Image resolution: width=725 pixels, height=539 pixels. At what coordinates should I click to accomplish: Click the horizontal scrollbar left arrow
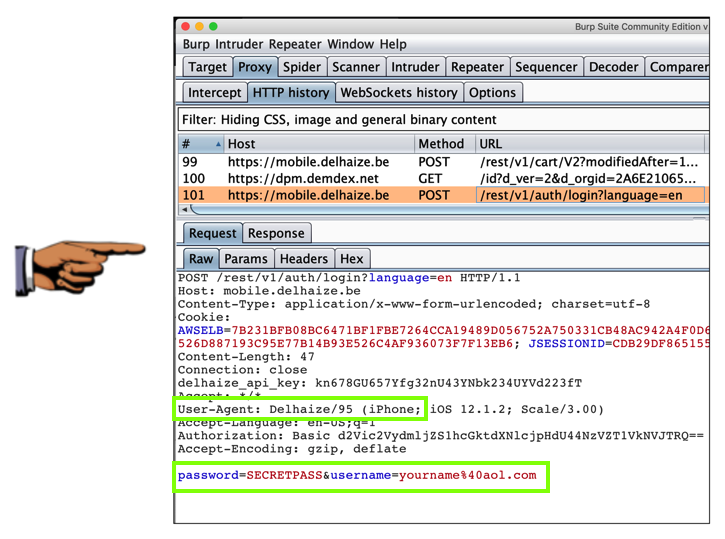[x=185, y=209]
